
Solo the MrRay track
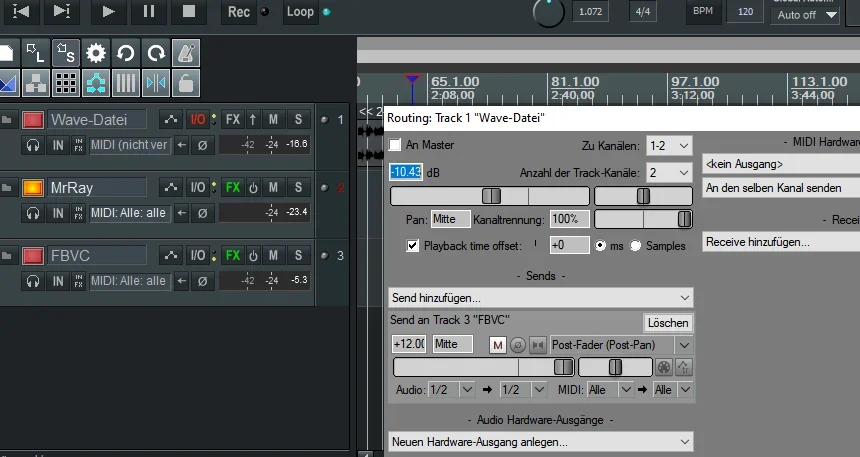pos(298,187)
